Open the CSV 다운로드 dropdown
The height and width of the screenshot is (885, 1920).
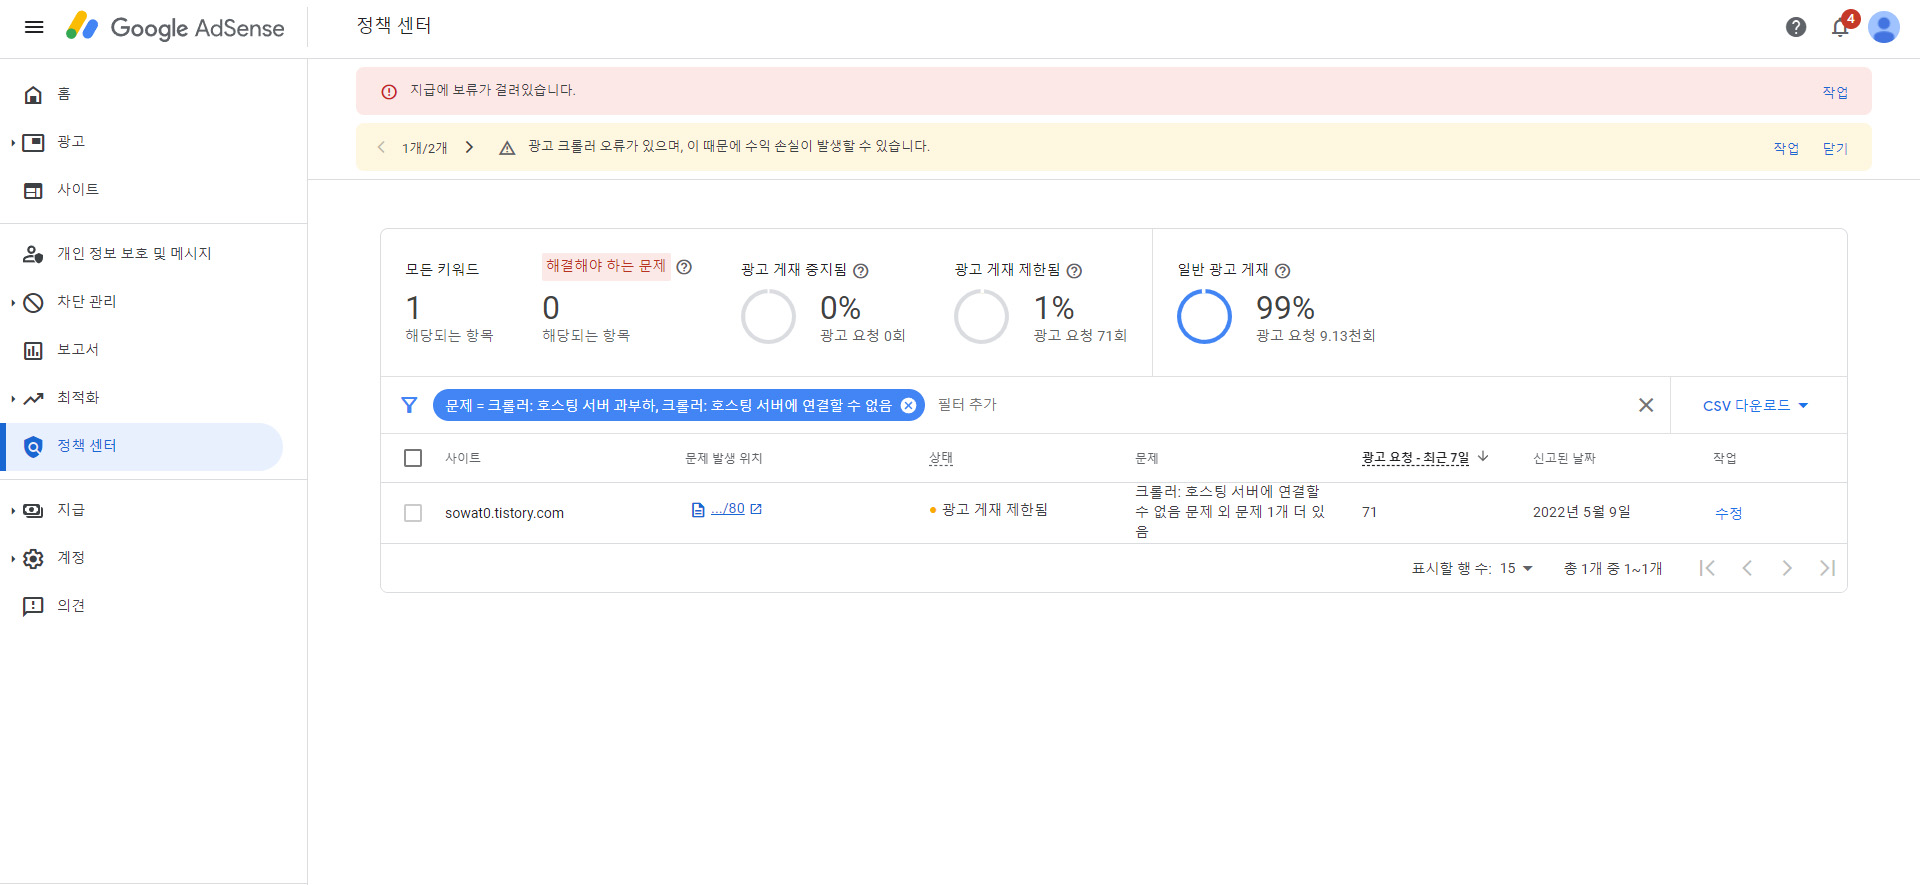click(1756, 406)
